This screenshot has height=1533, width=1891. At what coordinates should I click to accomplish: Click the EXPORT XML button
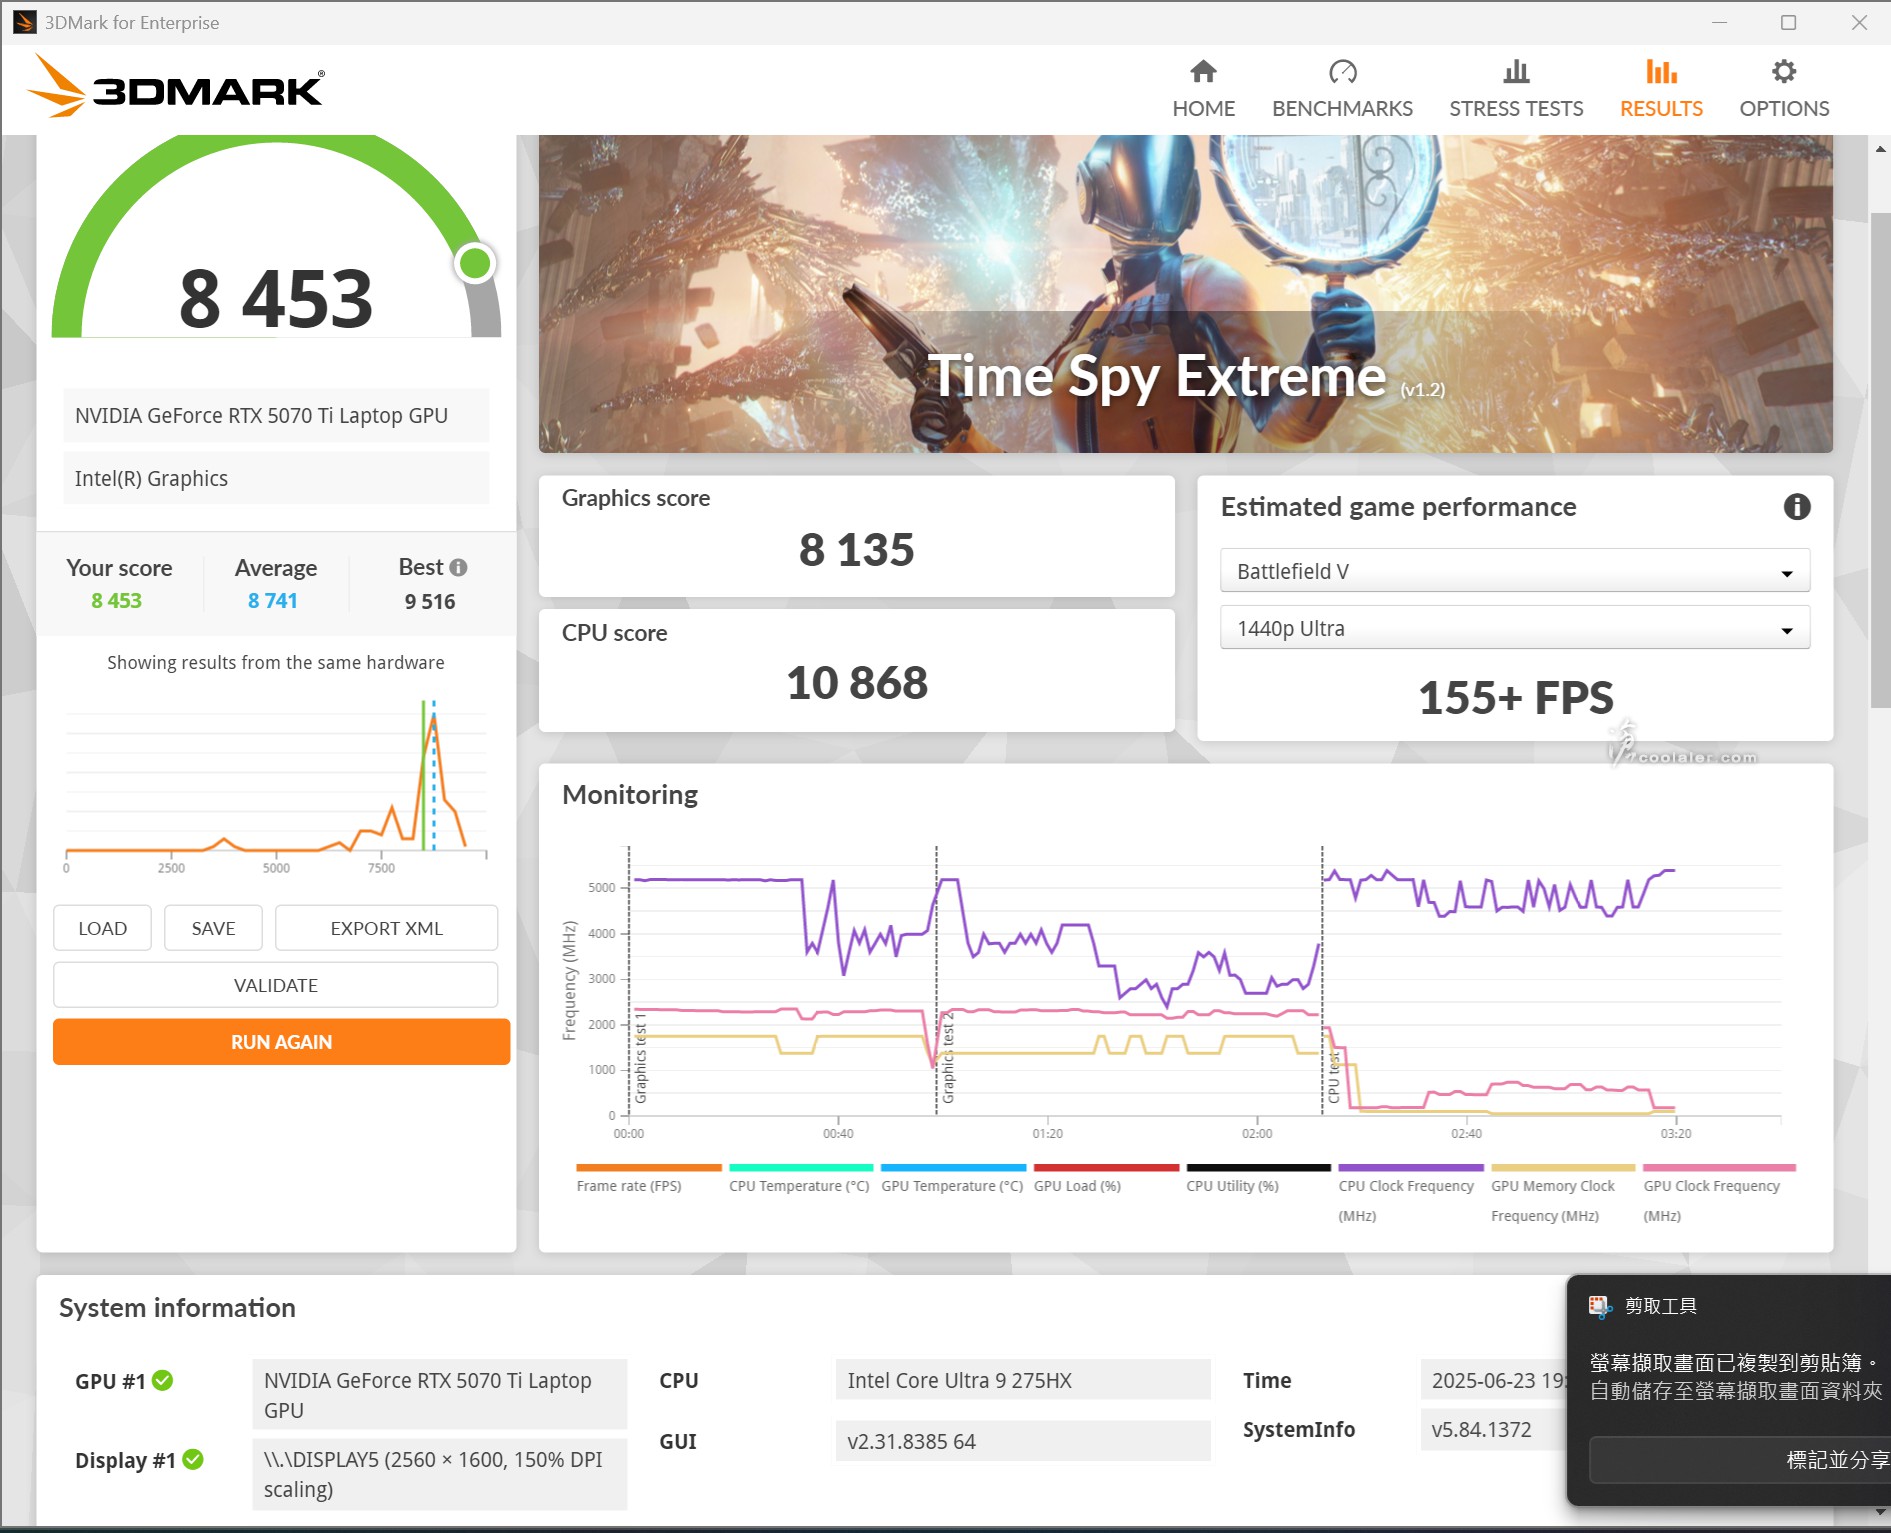point(386,928)
